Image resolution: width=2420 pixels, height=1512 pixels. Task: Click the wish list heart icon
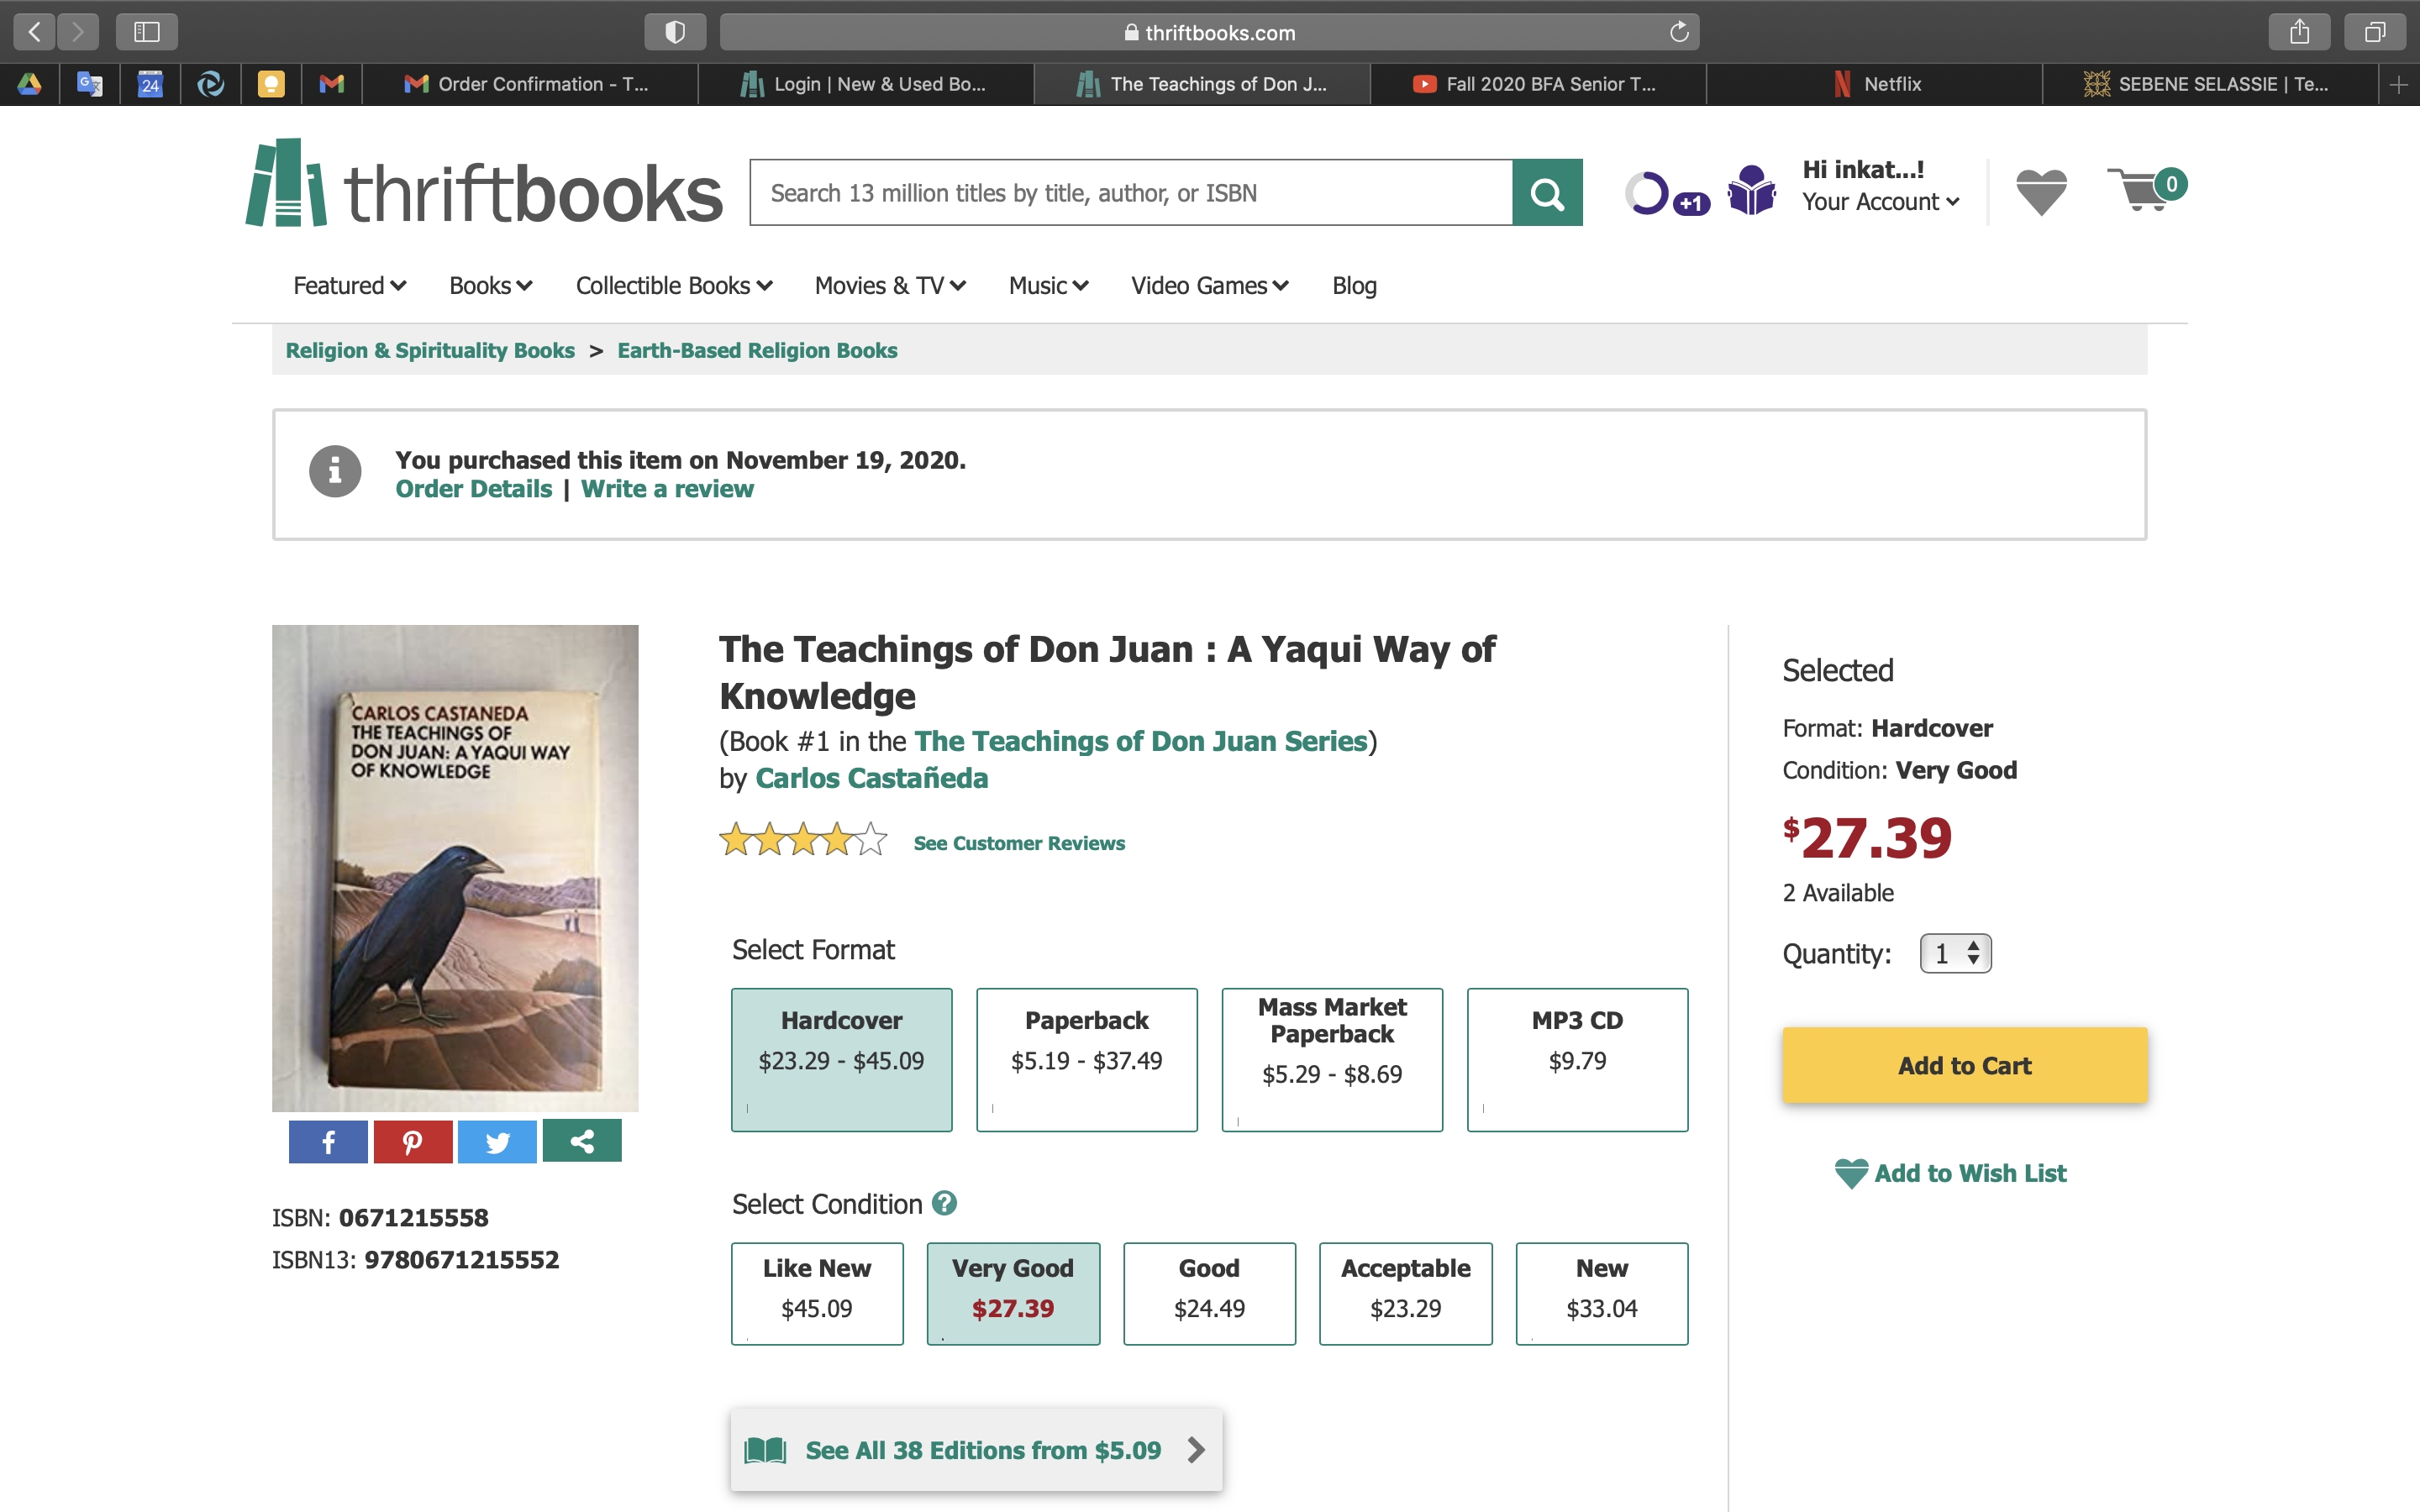[2040, 191]
